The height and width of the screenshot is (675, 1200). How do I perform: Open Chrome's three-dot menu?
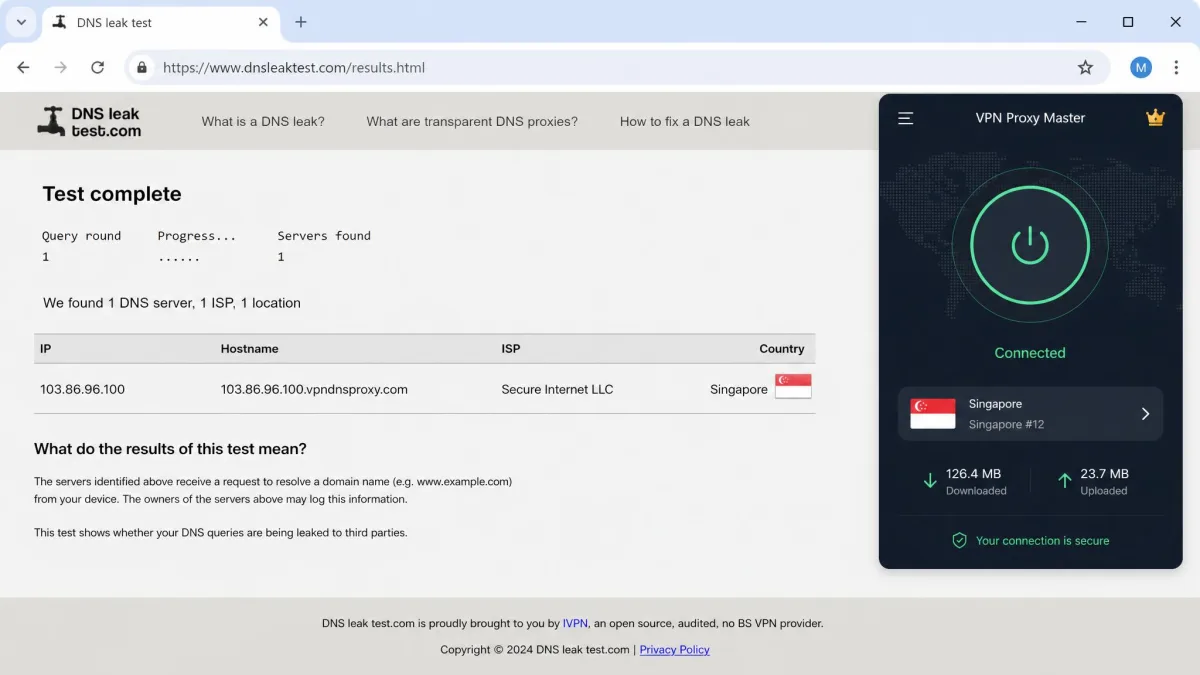[1176, 67]
